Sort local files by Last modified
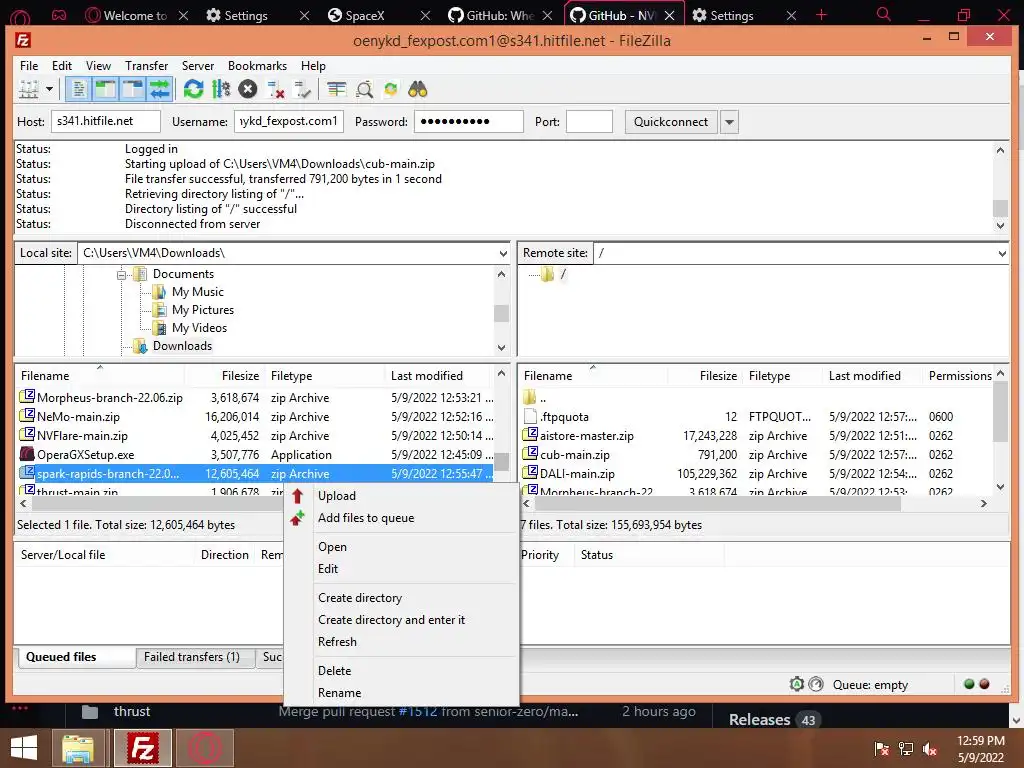This screenshot has width=1024, height=768. click(426, 376)
